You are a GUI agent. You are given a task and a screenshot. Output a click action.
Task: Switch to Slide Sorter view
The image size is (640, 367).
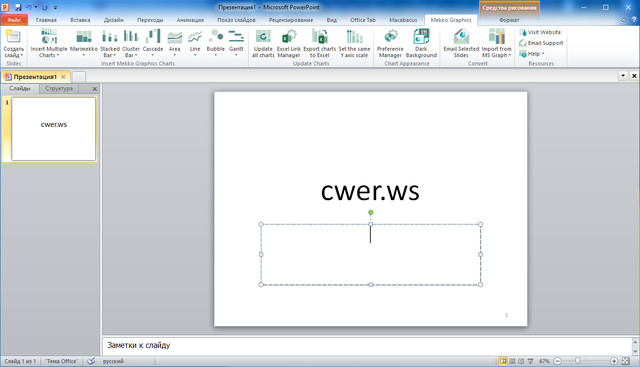pyautogui.click(x=512, y=361)
